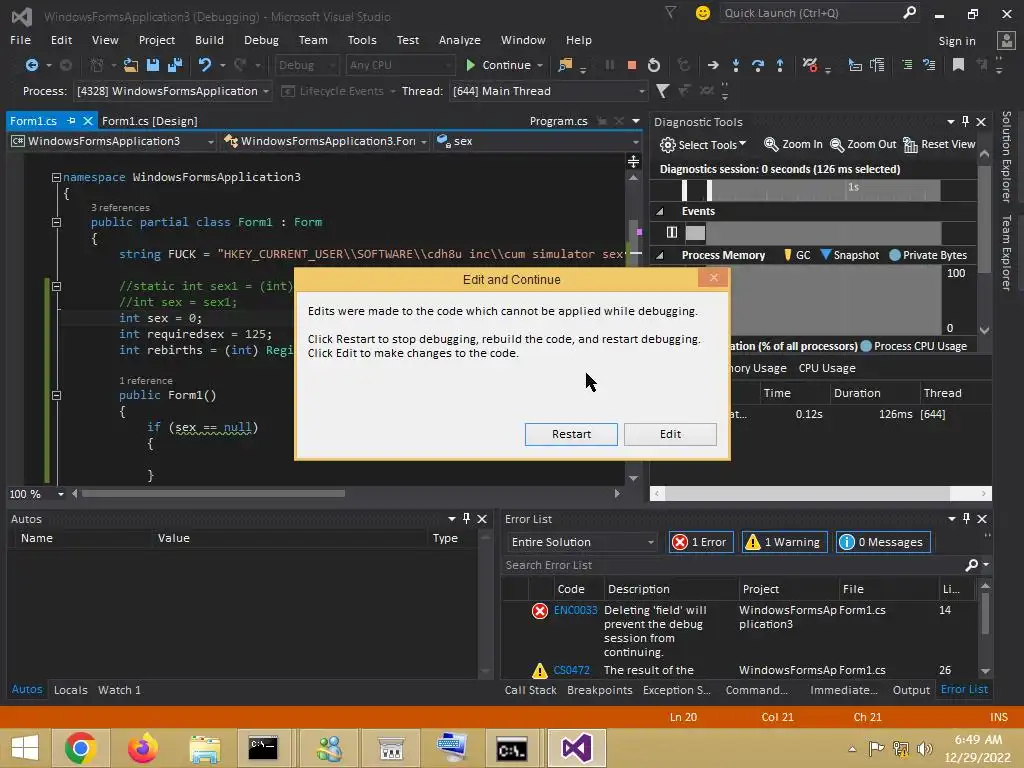Click Sign in at top right
The width and height of the screenshot is (1024, 768).
tap(957, 40)
